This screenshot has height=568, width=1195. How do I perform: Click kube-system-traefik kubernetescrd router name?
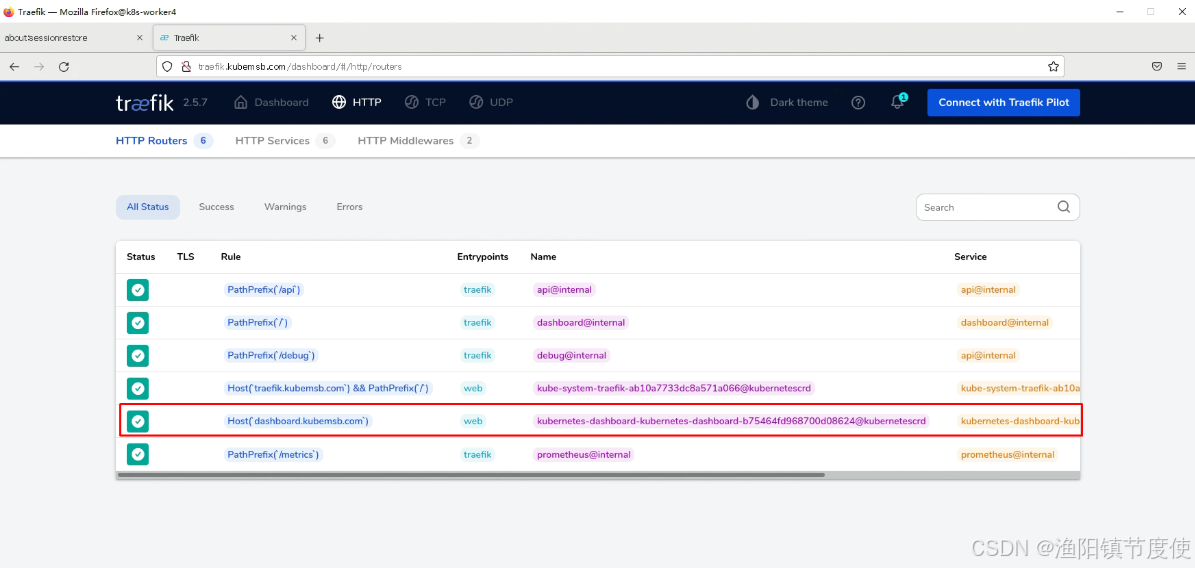click(674, 388)
